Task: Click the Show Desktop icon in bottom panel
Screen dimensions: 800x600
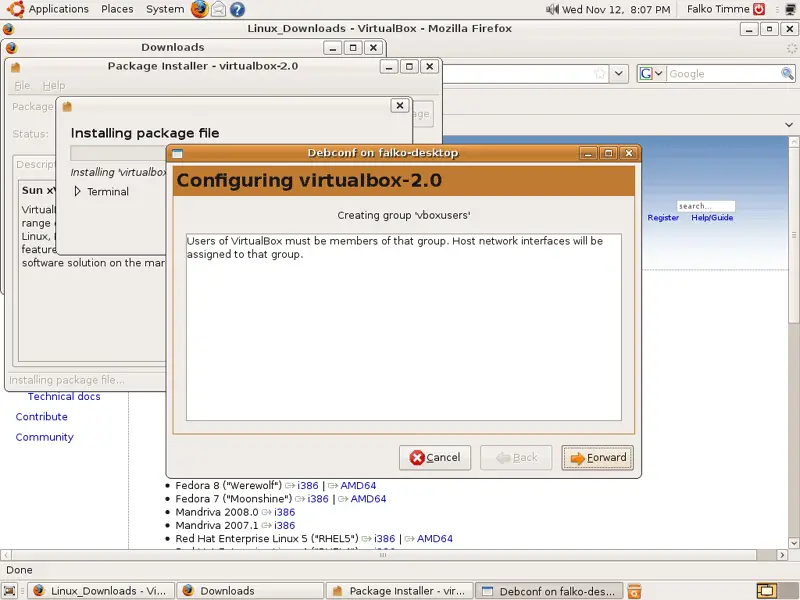Action: tap(10, 591)
